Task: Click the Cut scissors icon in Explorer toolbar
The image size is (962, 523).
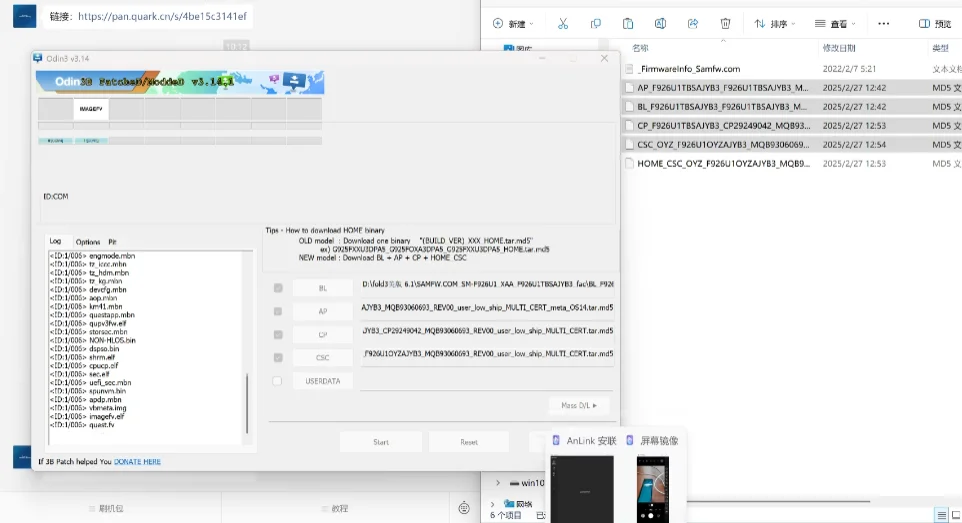Action: coord(563,24)
